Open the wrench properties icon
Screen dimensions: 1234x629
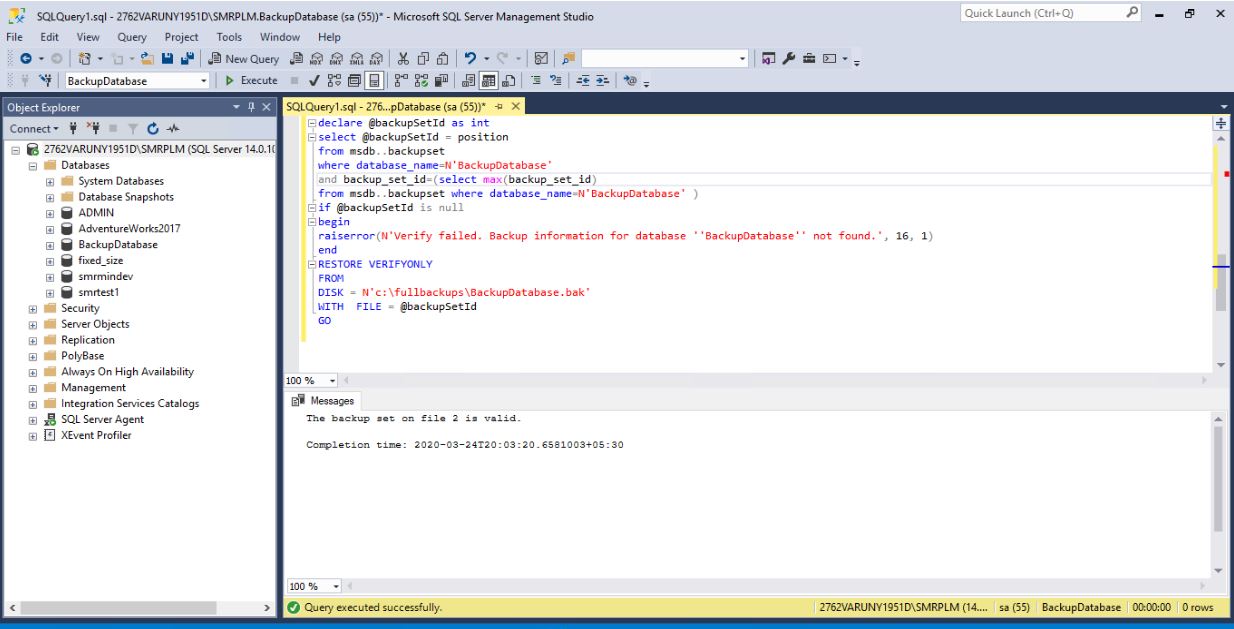pyautogui.click(x=789, y=59)
